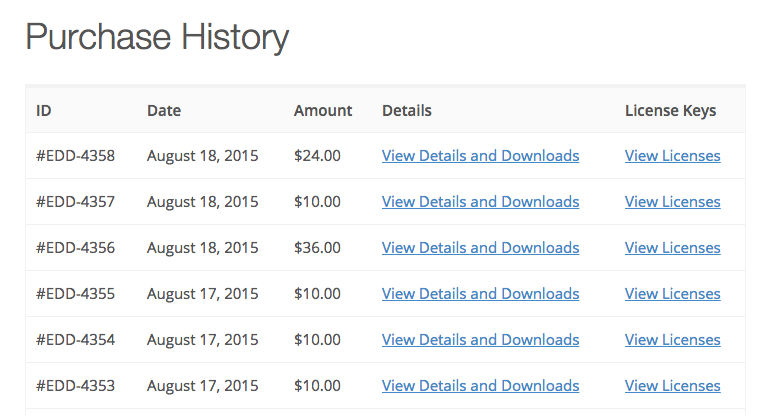
Task: Click the Date column header
Action: coord(164,111)
